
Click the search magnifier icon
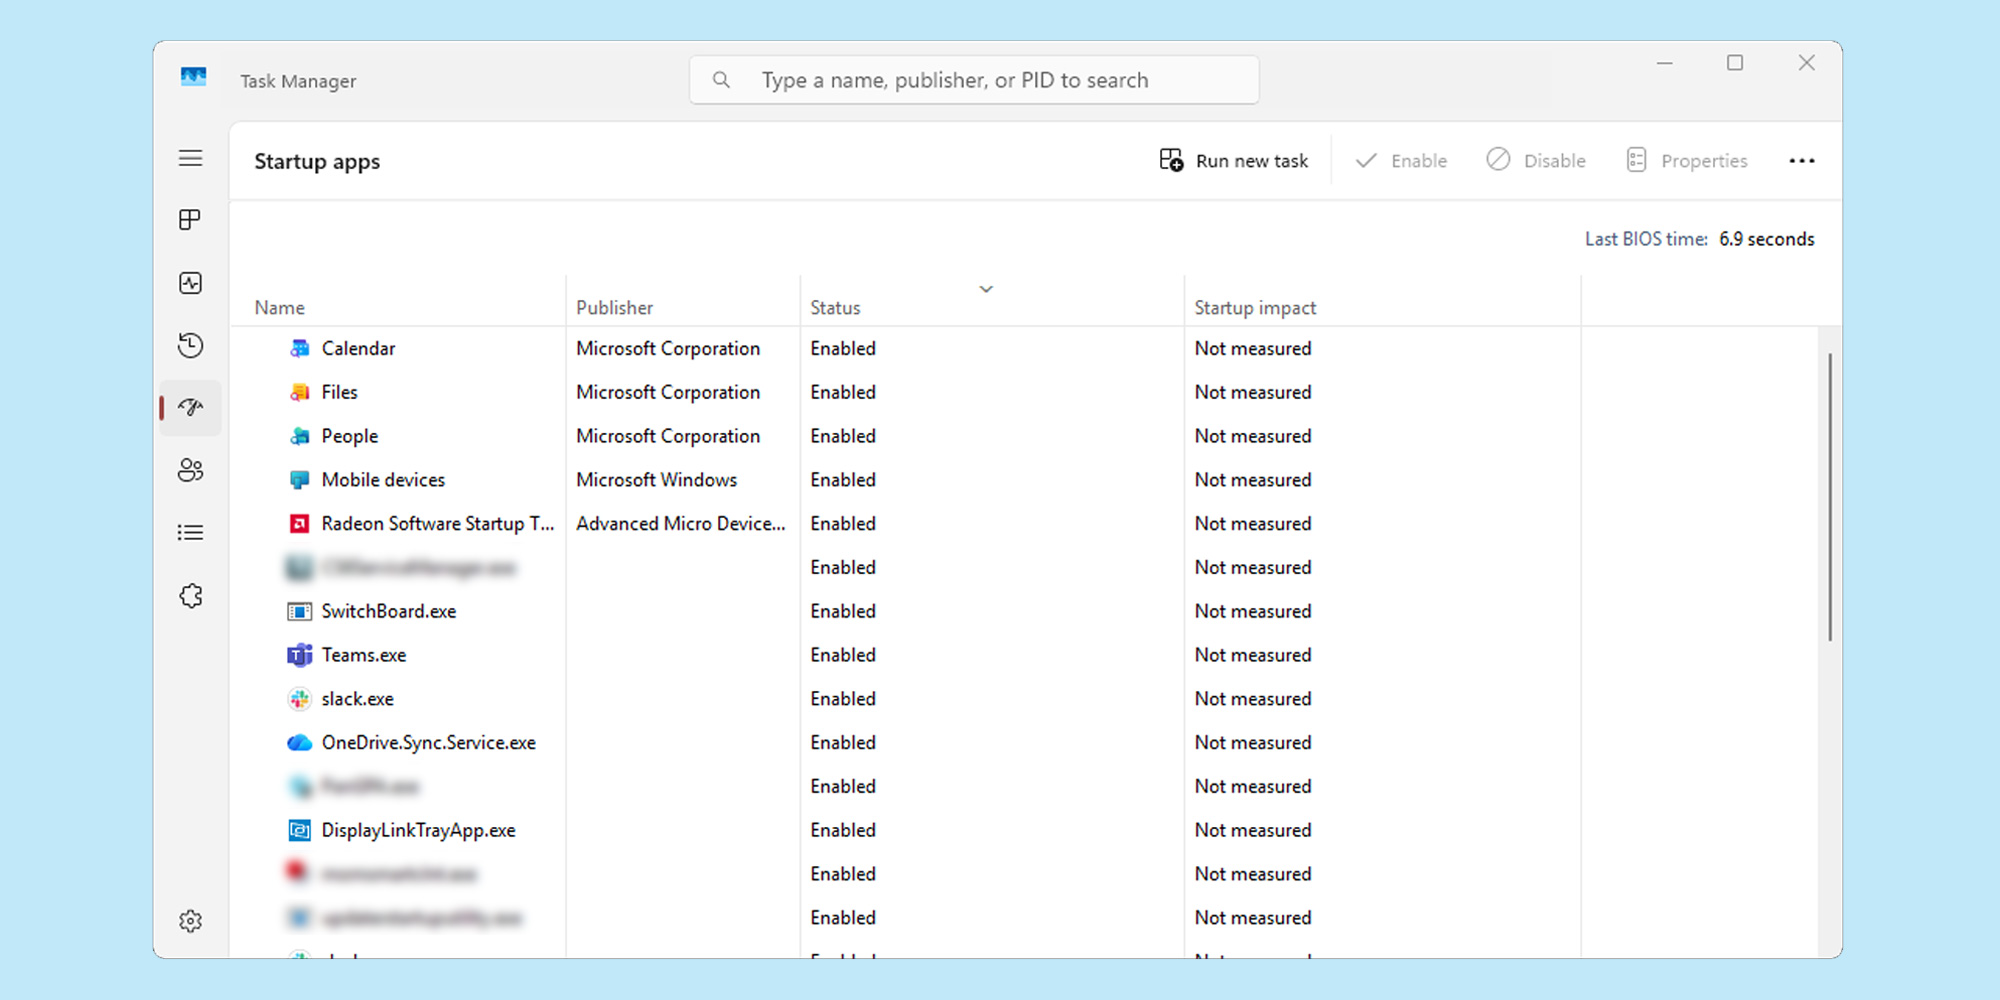pyautogui.click(x=721, y=80)
